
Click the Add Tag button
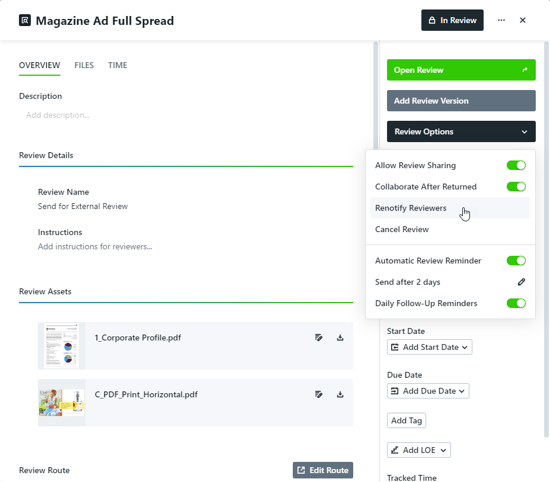click(406, 420)
